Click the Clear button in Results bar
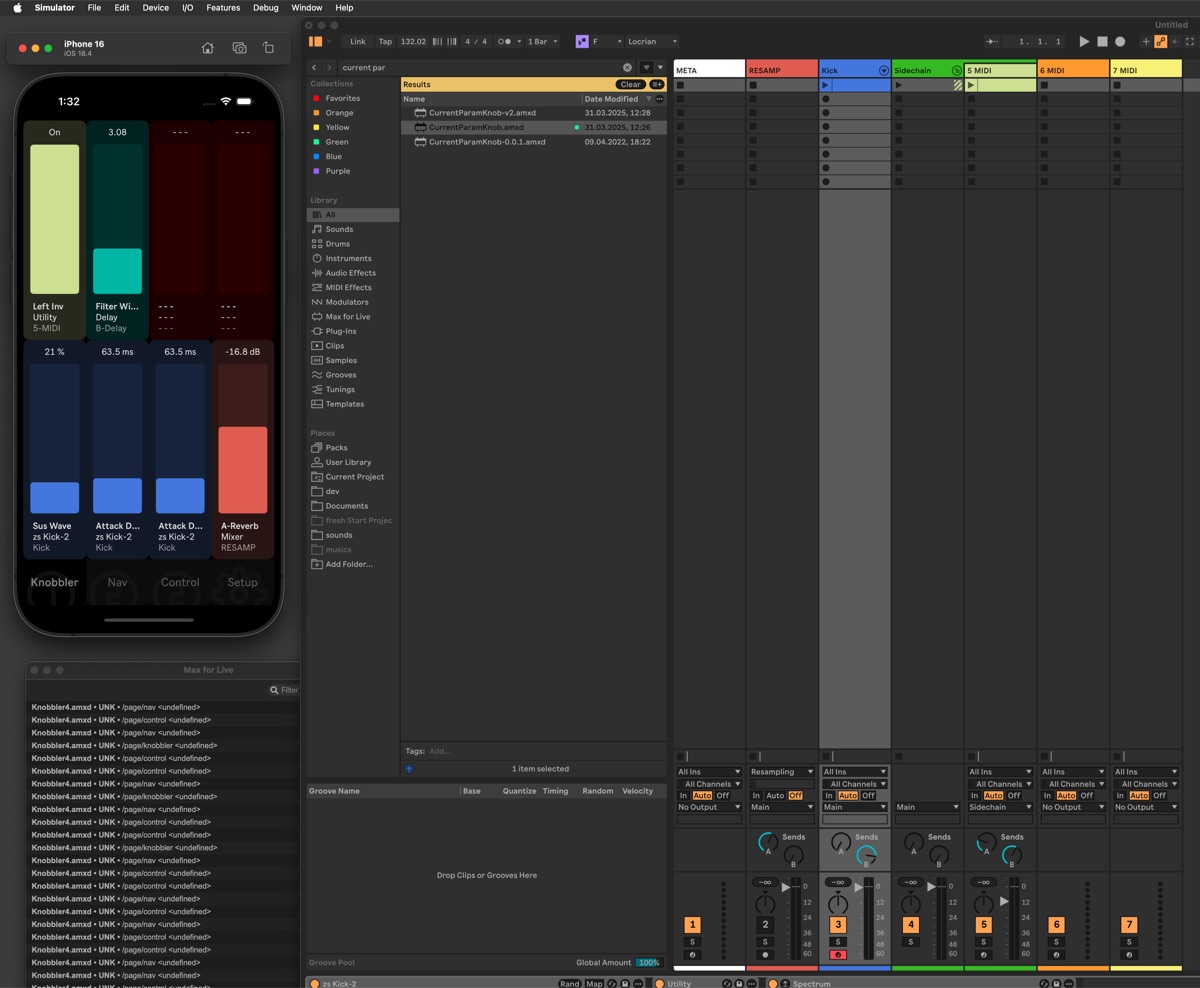The image size is (1200, 988). [631, 85]
